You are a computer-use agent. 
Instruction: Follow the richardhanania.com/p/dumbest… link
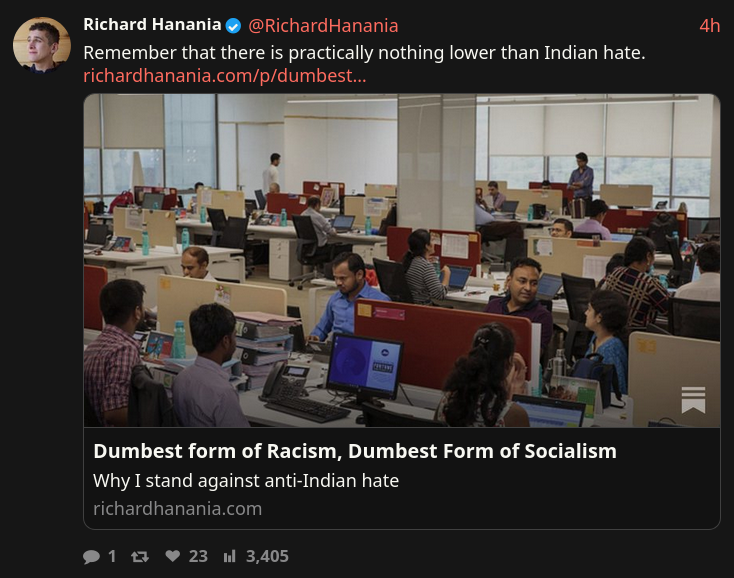tap(225, 75)
